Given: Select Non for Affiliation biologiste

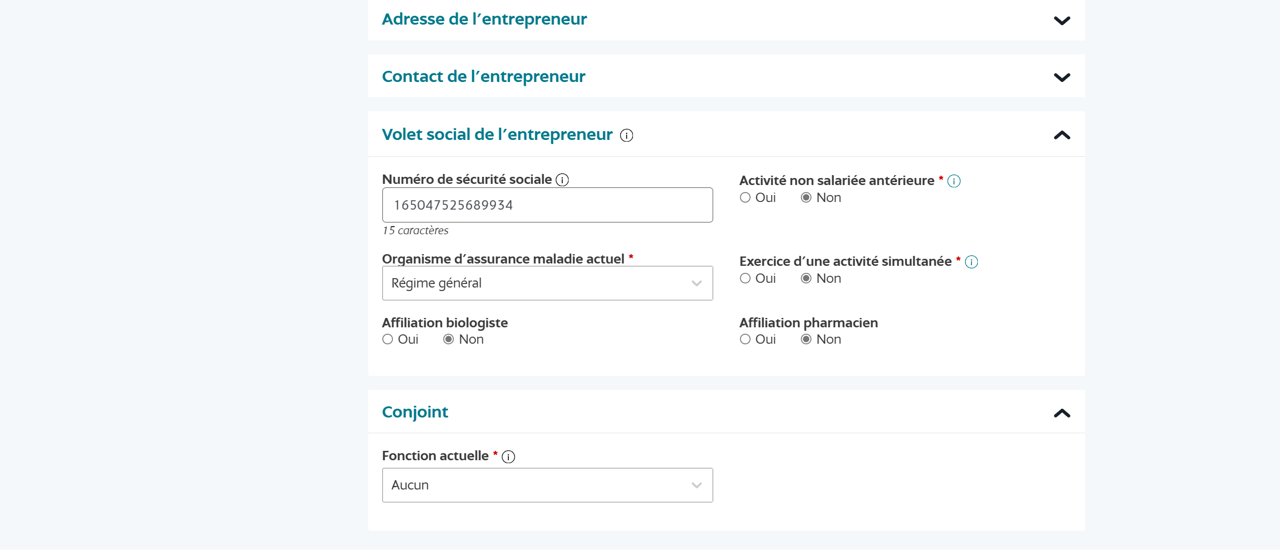Looking at the screenshot, I should (449, 340).
